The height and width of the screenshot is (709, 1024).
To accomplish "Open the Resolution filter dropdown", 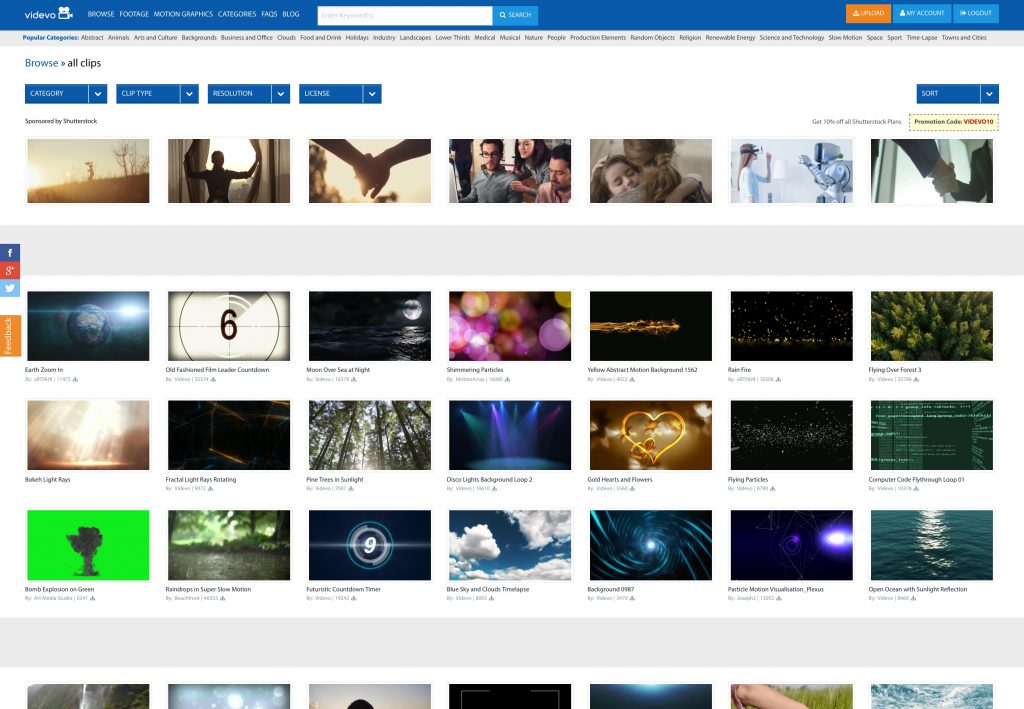I will 249,93.
